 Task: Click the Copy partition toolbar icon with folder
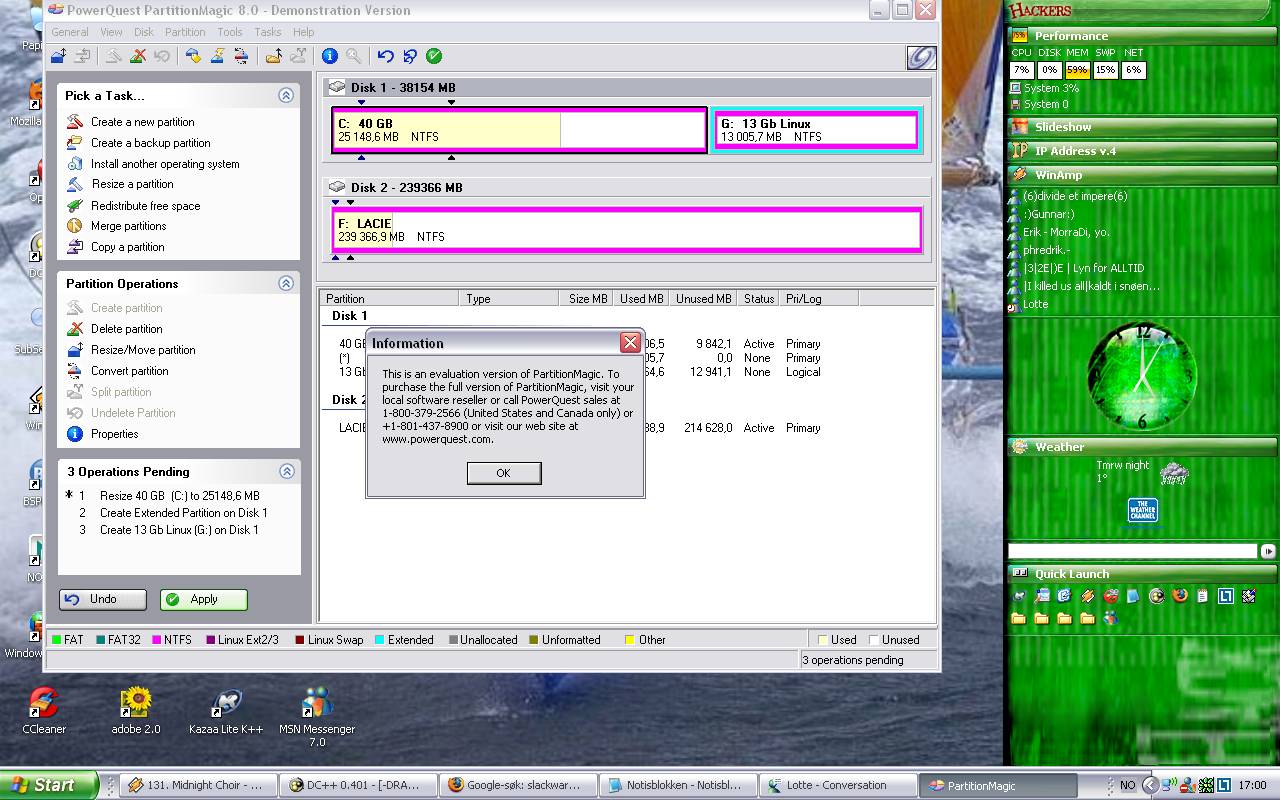click(x=274, y=56)
